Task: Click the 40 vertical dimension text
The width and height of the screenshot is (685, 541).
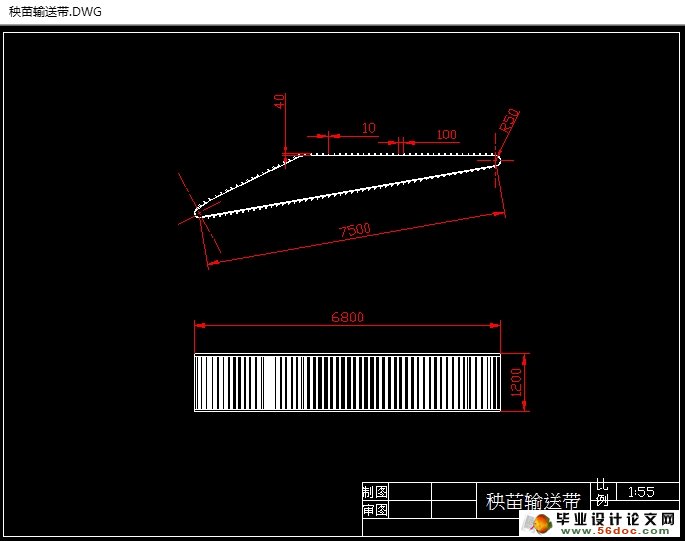Action: click(x=279, y=101)
